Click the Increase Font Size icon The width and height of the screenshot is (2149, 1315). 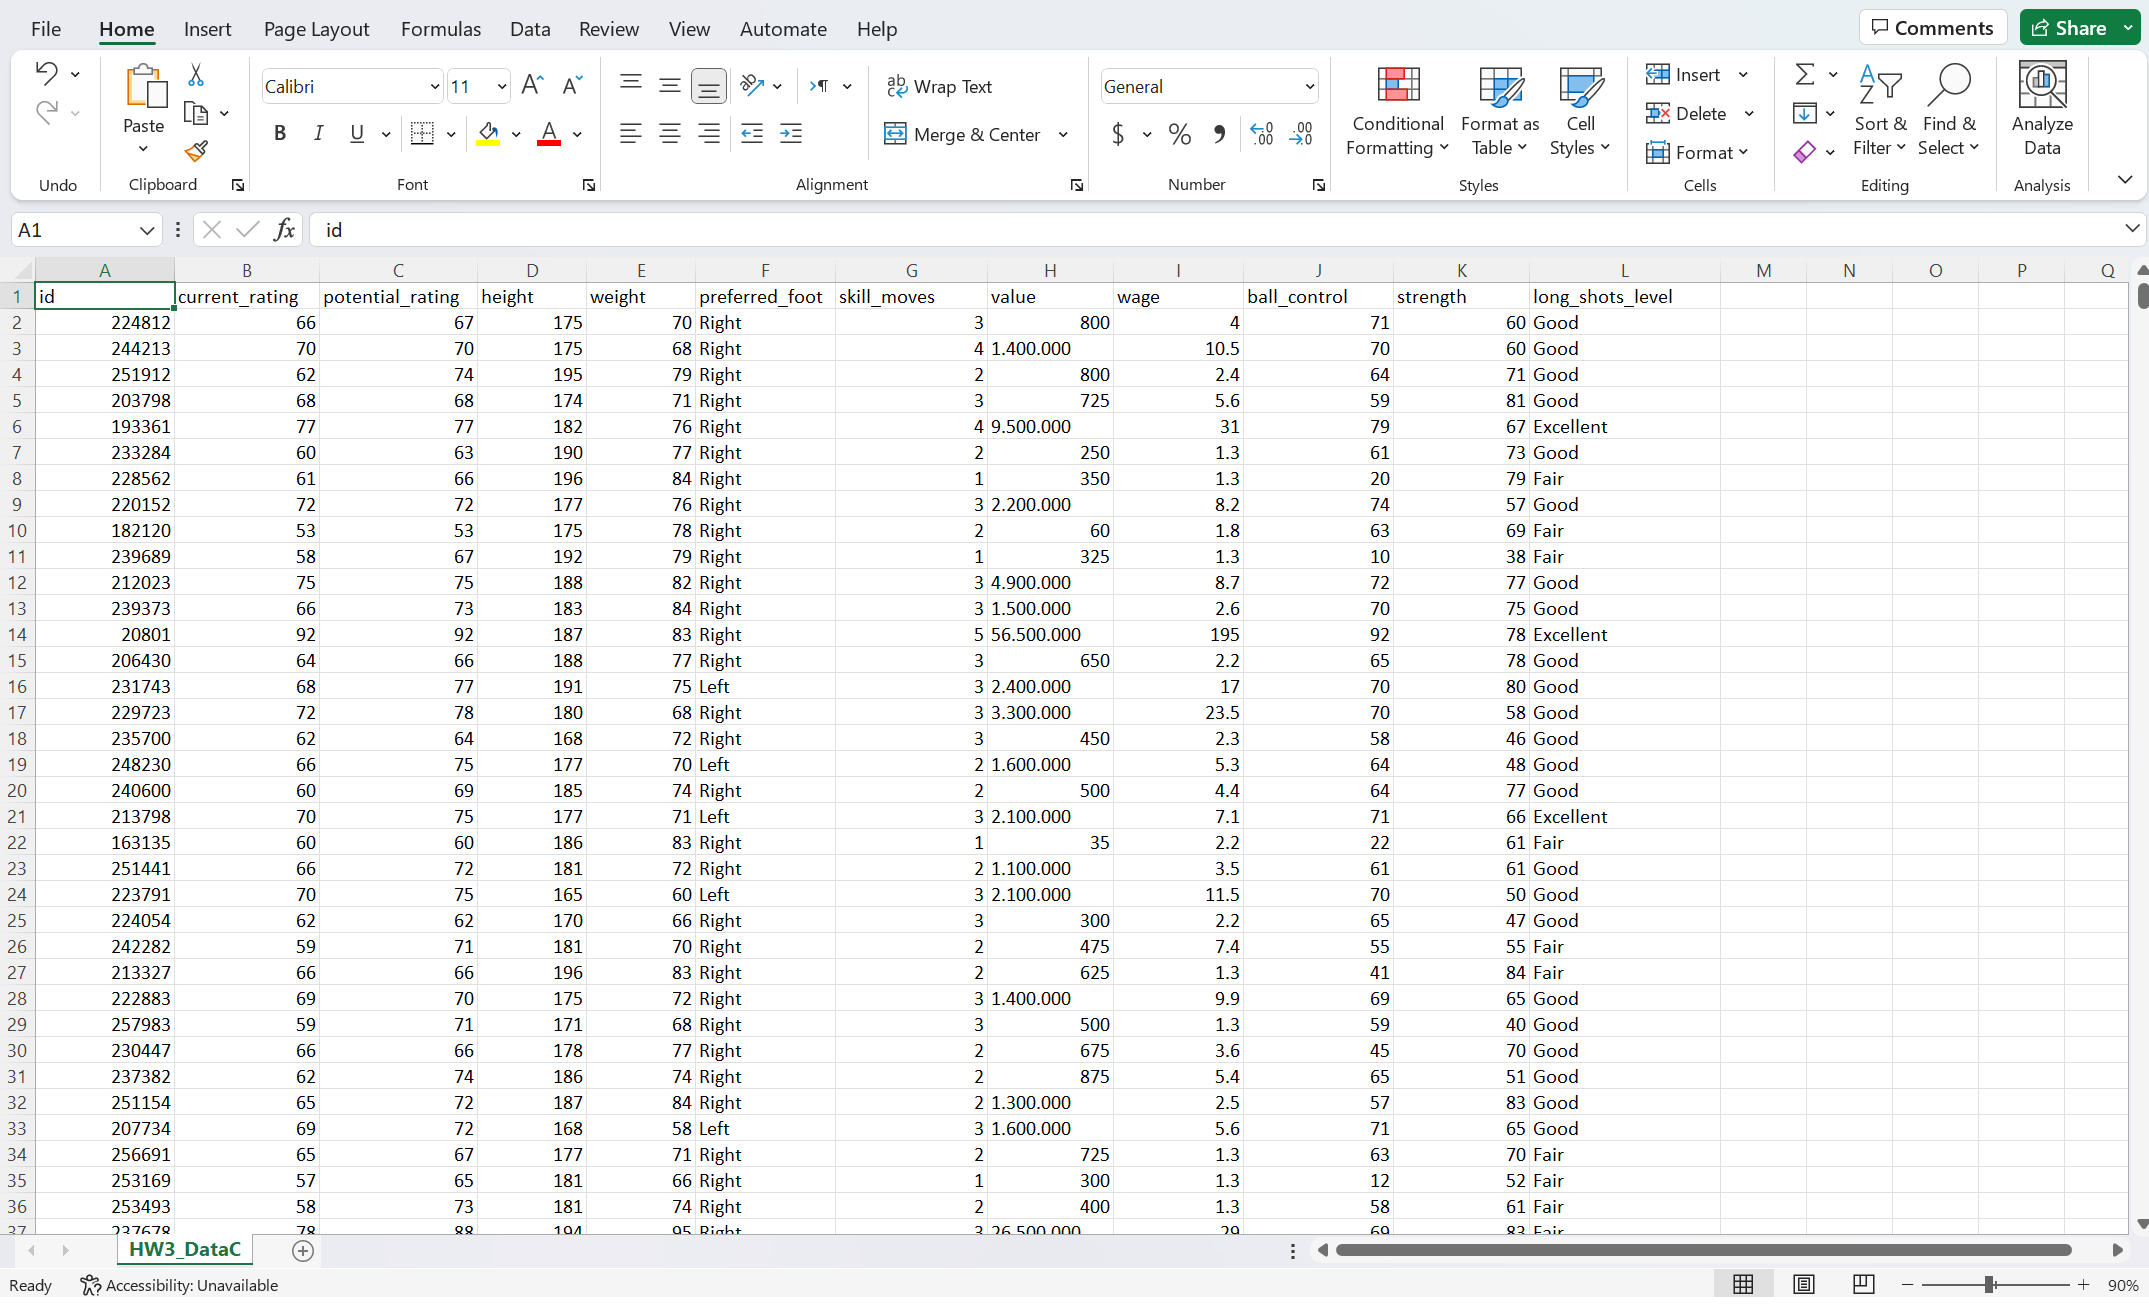coord(532,86)
